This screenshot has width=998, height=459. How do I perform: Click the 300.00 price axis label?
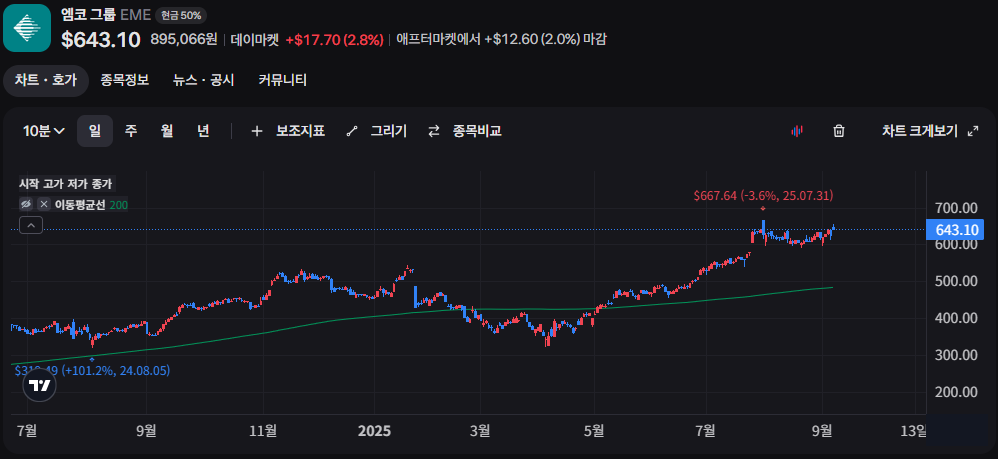(x=956, y=355)
